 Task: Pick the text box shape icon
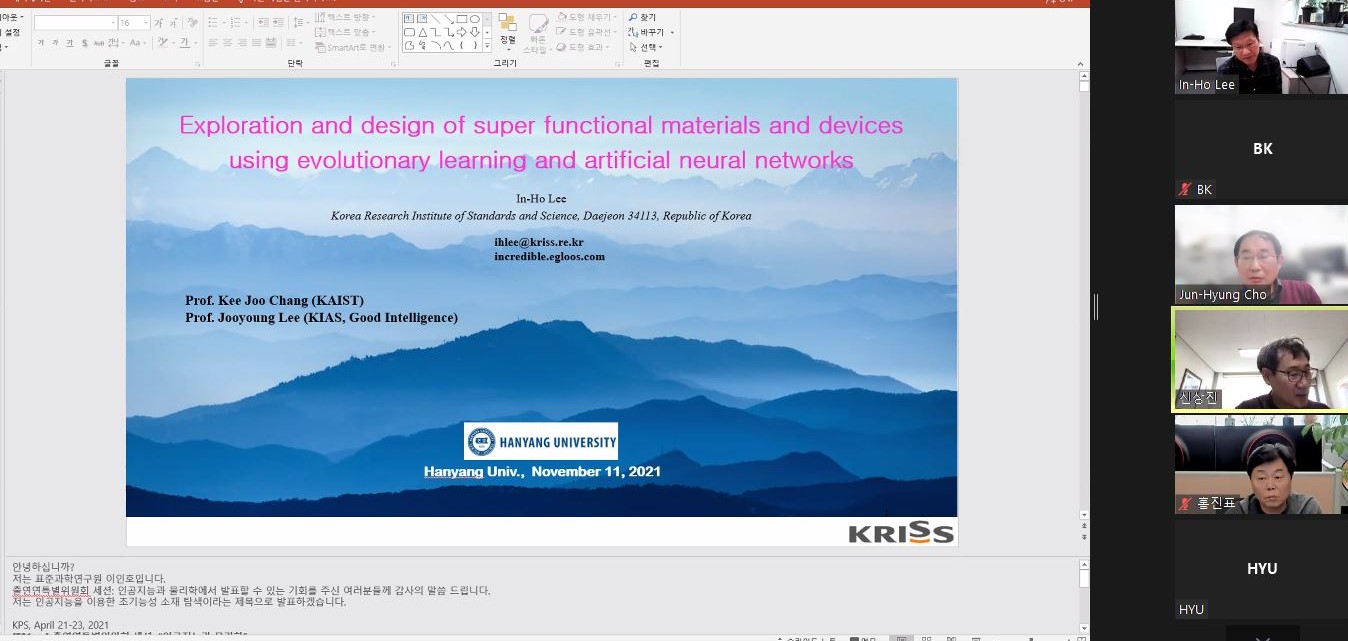pos(410,19)
